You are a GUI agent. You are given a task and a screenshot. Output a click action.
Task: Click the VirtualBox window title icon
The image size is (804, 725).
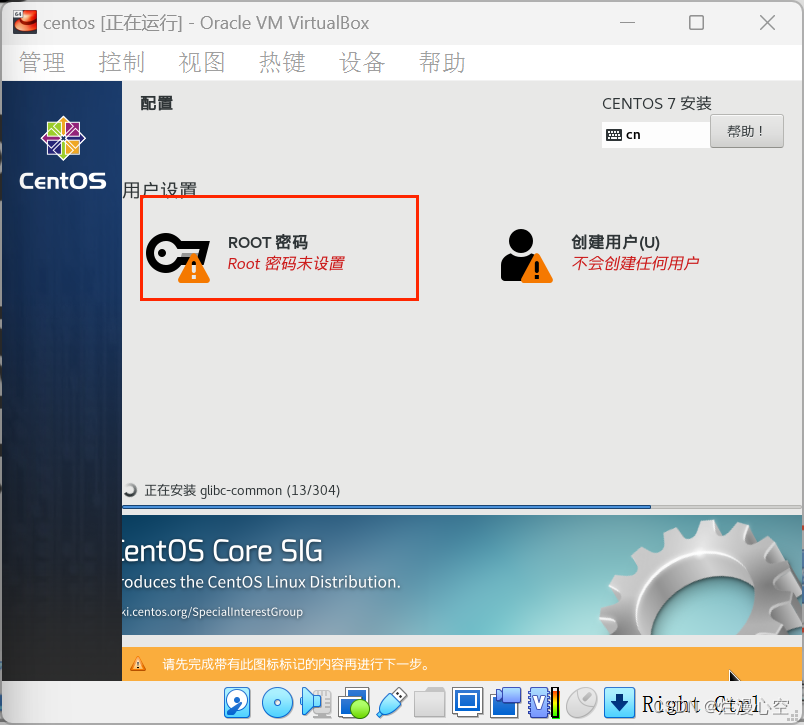25,23
